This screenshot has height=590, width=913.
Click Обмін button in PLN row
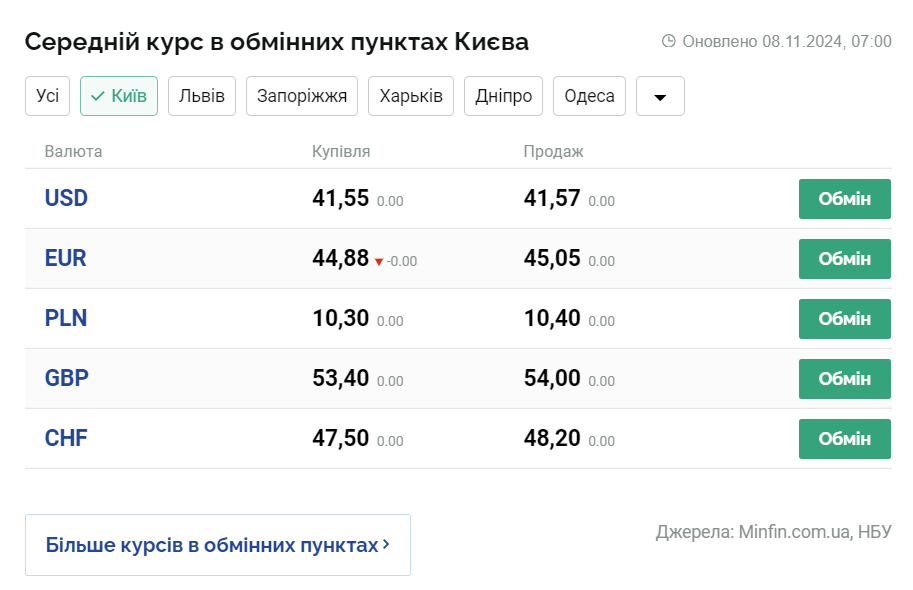pyautogui.click(x=844, y=319)
